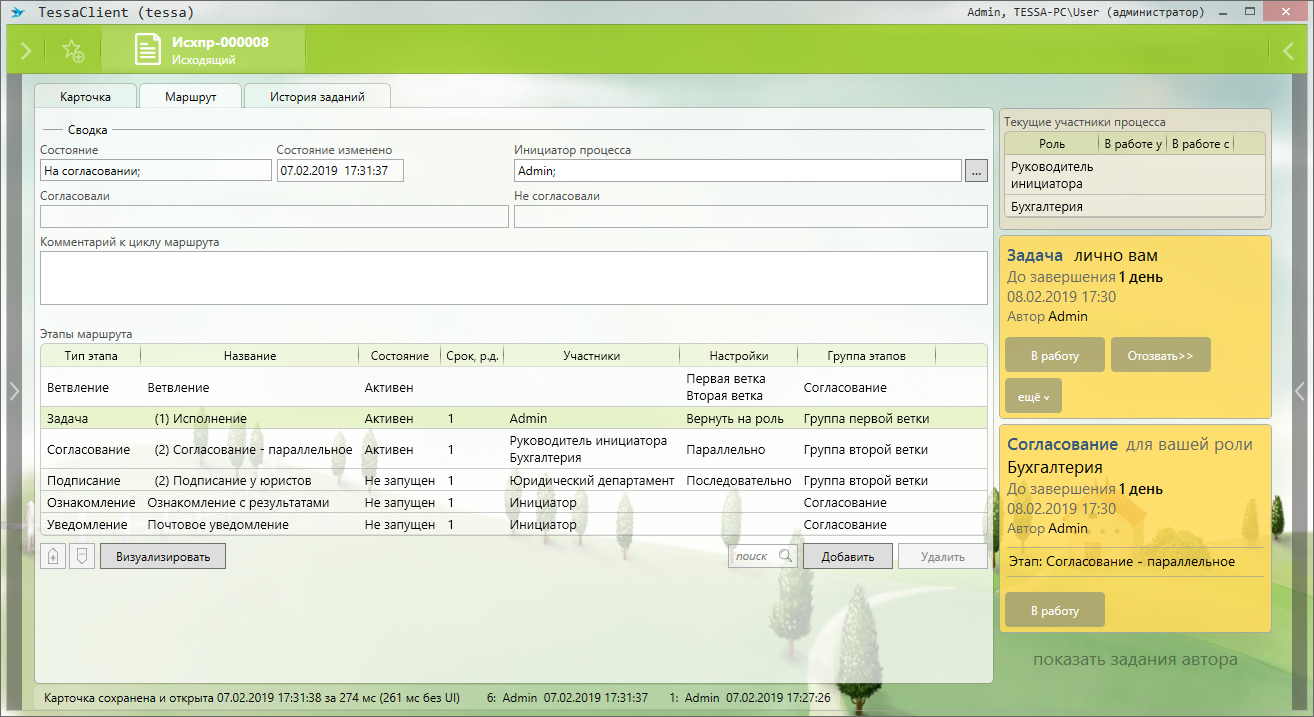Select the Маршрут tab
Viewport: 1314px width, 717px height.
point(191,97)
